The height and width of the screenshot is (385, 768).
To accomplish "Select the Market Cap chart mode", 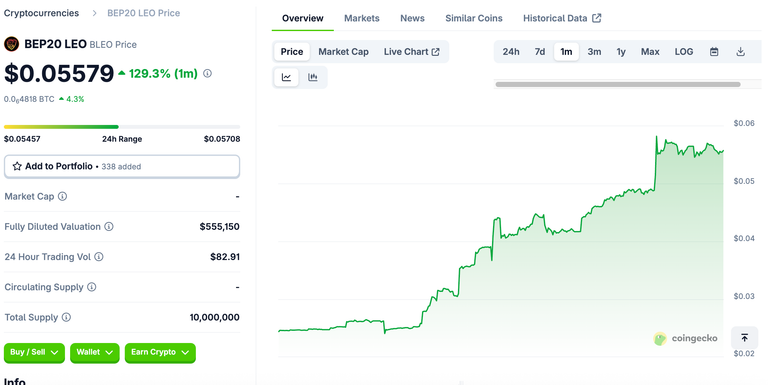I will coord(343,51).
